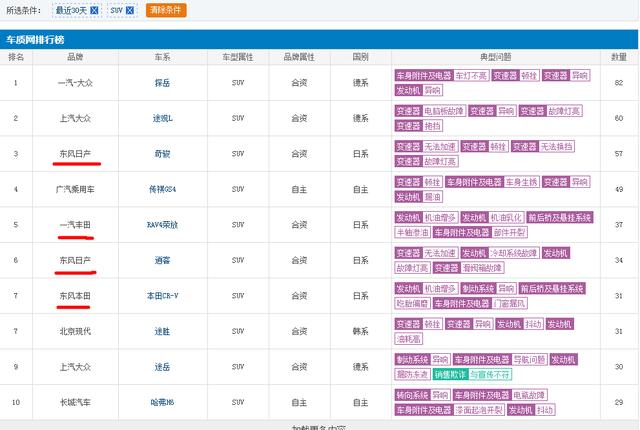Open the 本田CR-V car series link

point(161,296)
